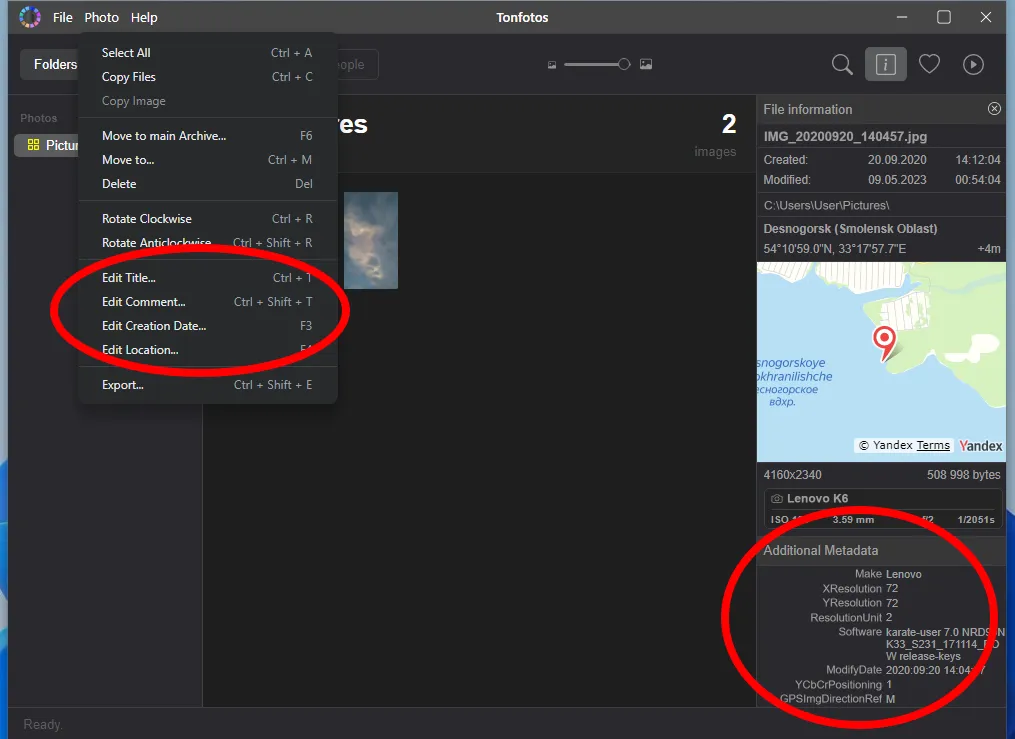Image resolution: width=1015 pixels, height=739 pixels.
Task: Click the small thumbnail size icon
Action: click(x=552, y=65)
